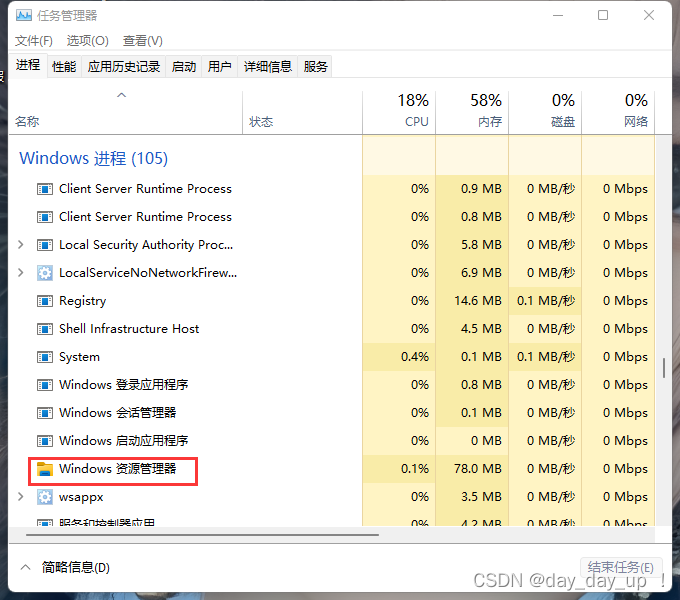Sort by the 名称 column header
Viewport: 680px width, 600px height.
tap(126, 112)
